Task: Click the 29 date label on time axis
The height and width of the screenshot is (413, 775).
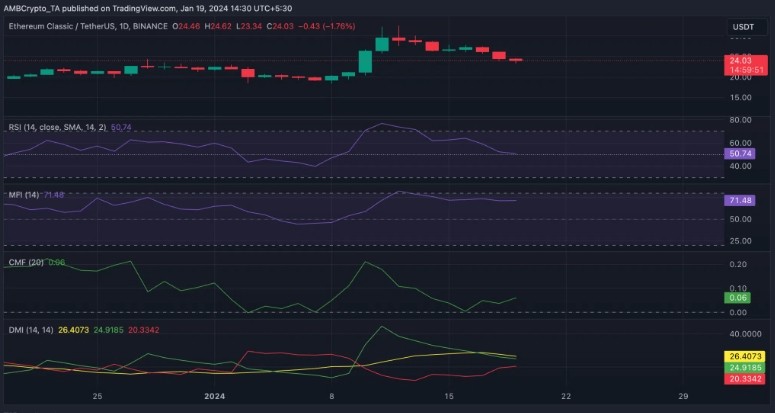Action: (x=684, y=396)
